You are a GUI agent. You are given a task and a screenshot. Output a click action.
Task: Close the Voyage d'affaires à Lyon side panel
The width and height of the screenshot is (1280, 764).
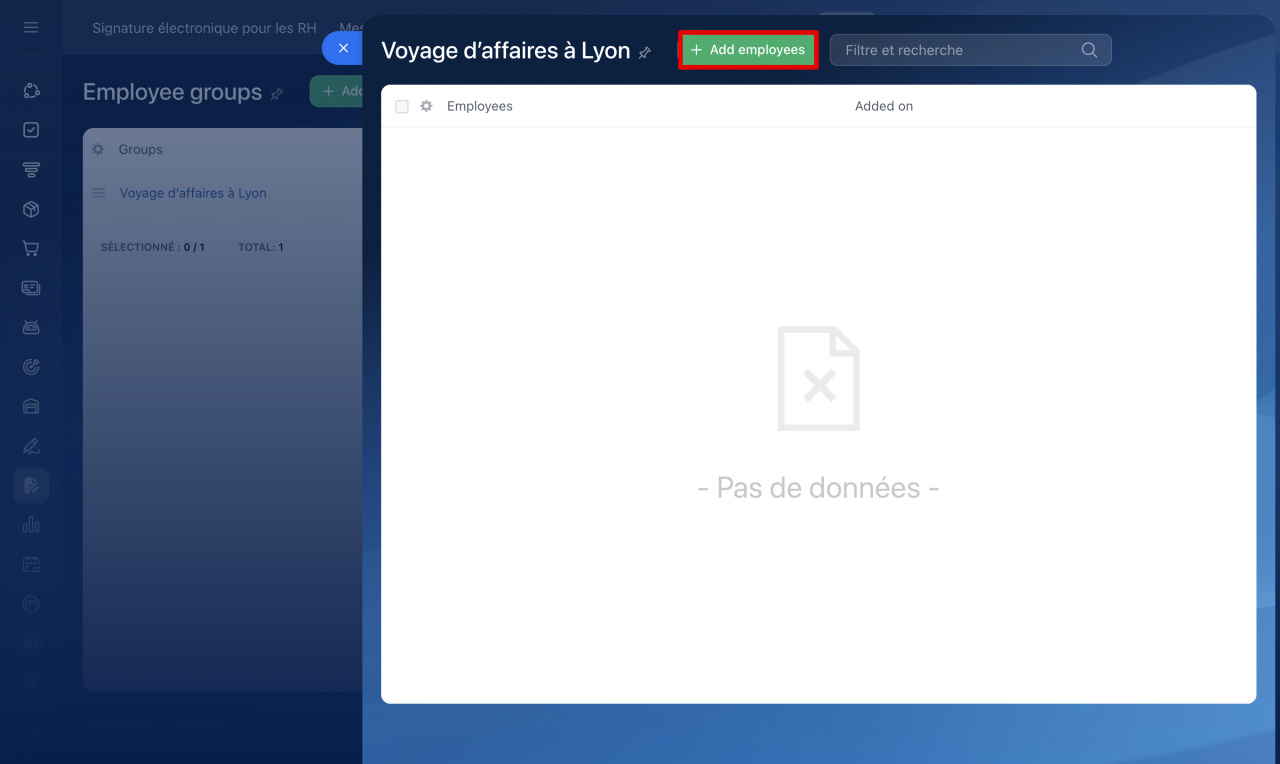[343, 48]
